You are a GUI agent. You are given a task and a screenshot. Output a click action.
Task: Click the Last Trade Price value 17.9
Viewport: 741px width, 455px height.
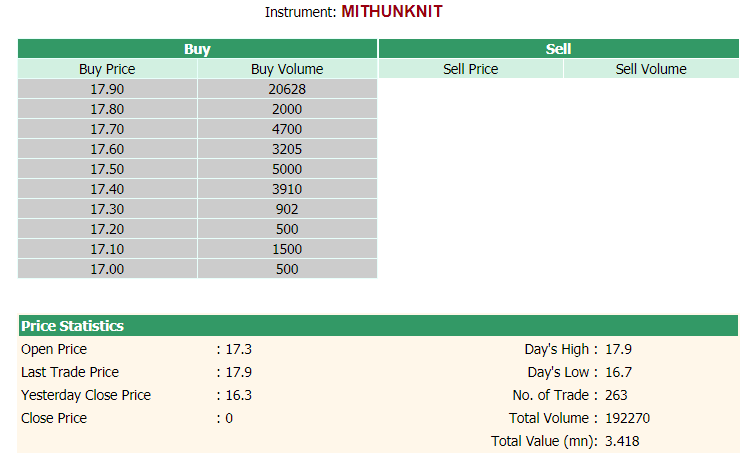pos(239,372)
